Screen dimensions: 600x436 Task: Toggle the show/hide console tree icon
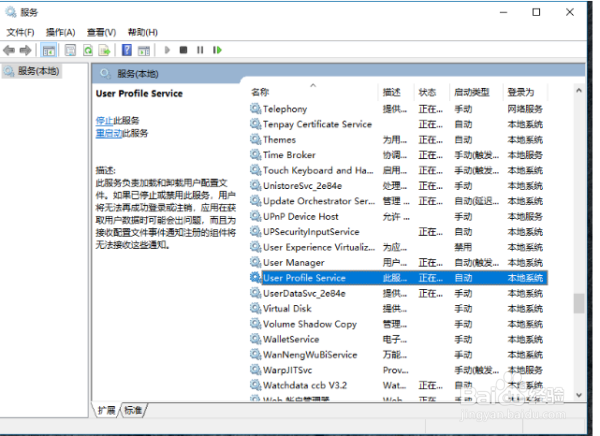(x=49, y=50)
